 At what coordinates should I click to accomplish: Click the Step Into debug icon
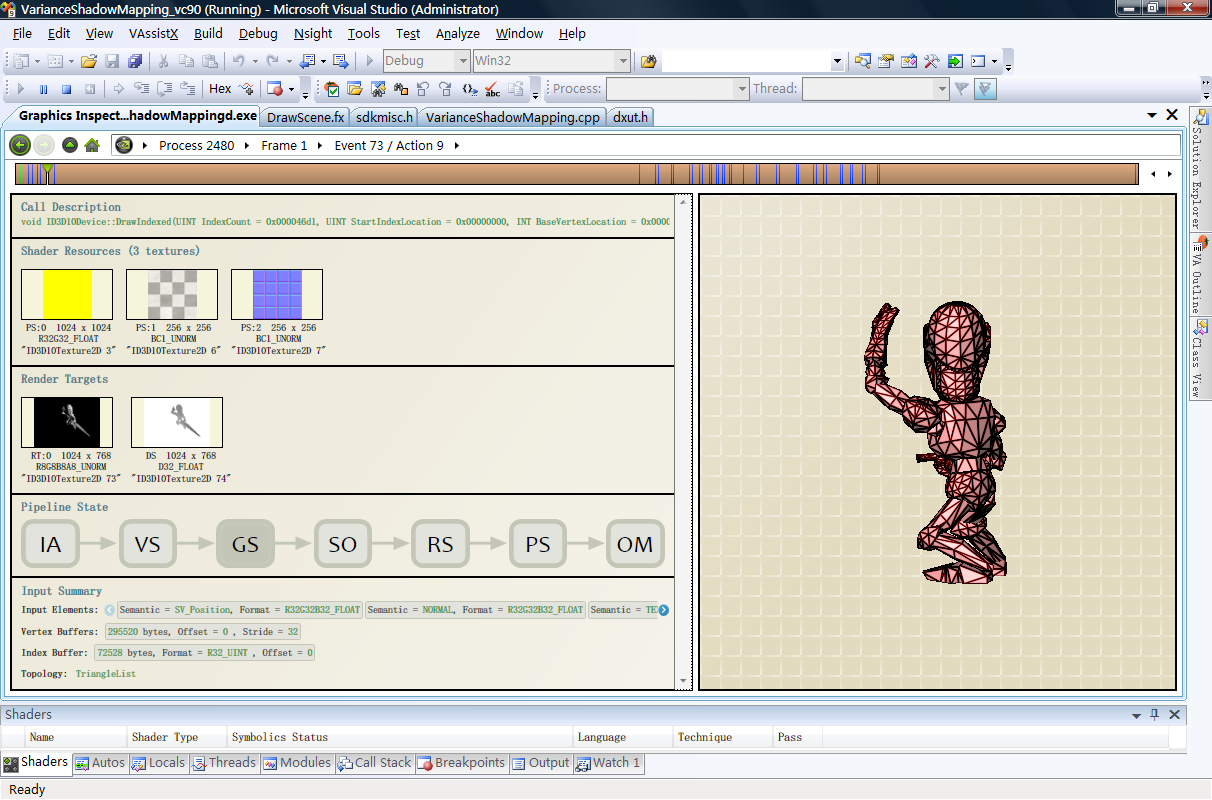click(141, 89)
